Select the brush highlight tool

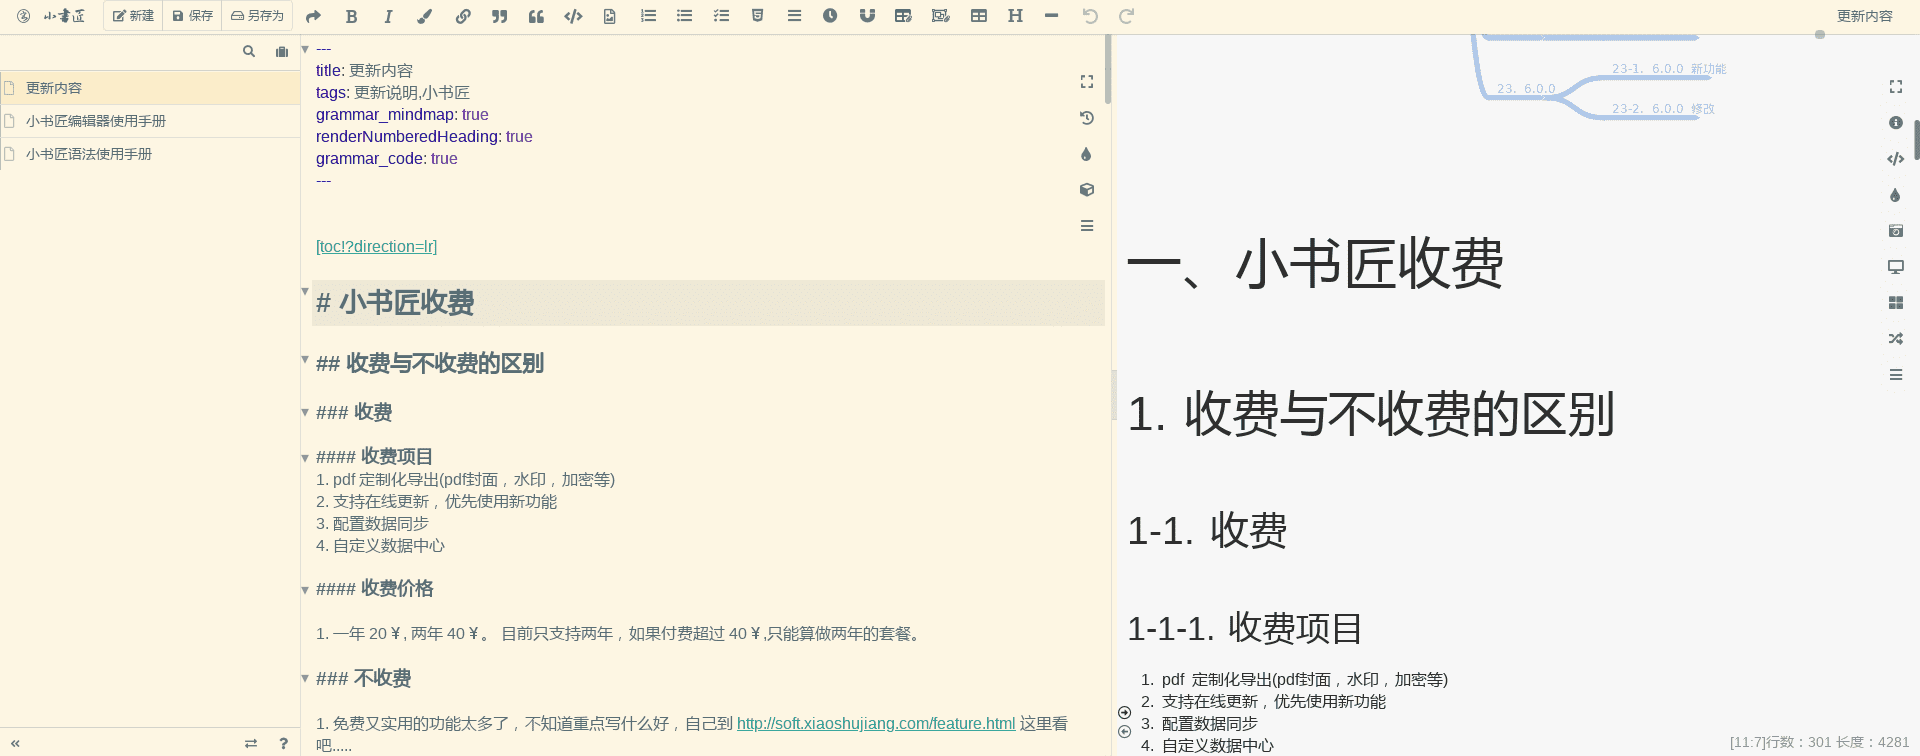[x=425, y=16]
